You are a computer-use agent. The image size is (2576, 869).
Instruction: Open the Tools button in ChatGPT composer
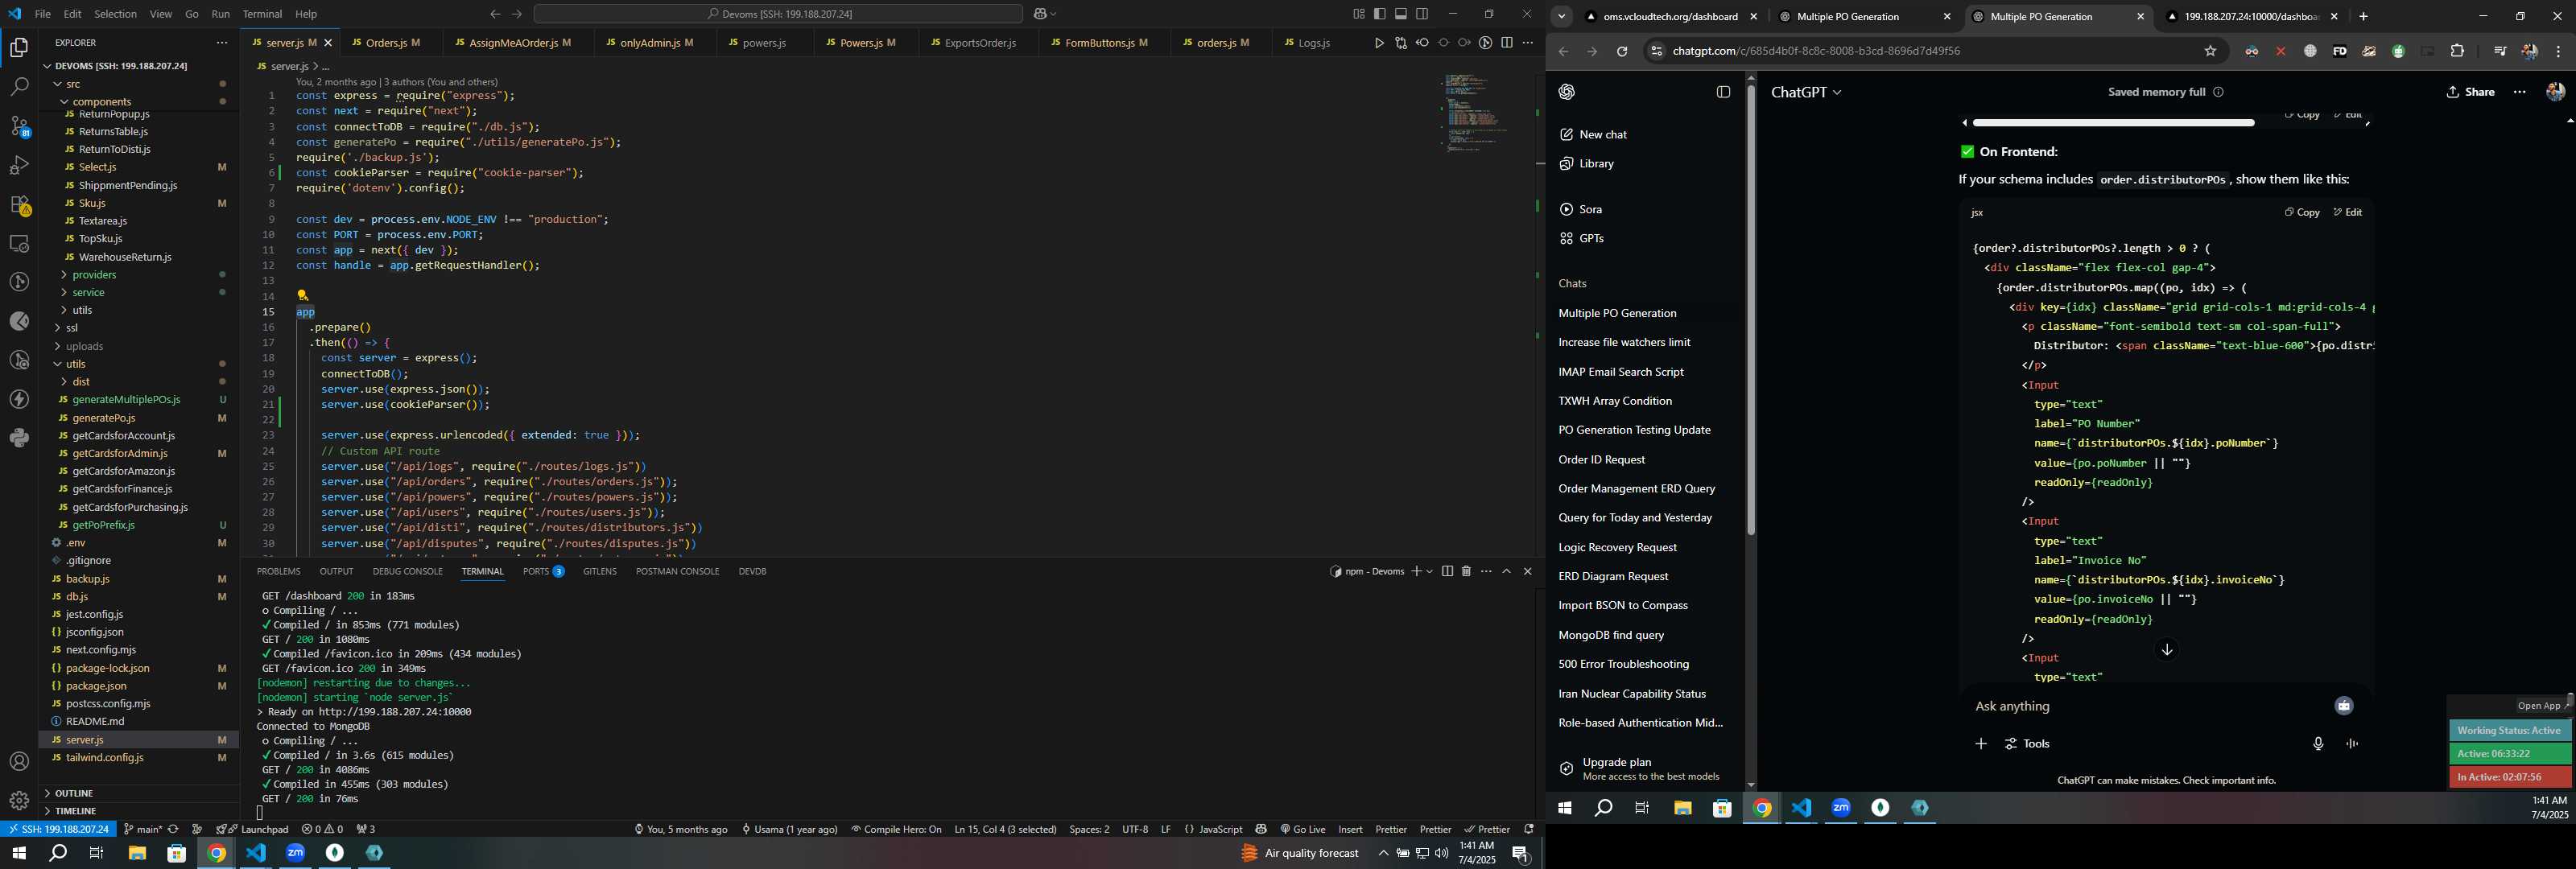[x=2027, y=744]
